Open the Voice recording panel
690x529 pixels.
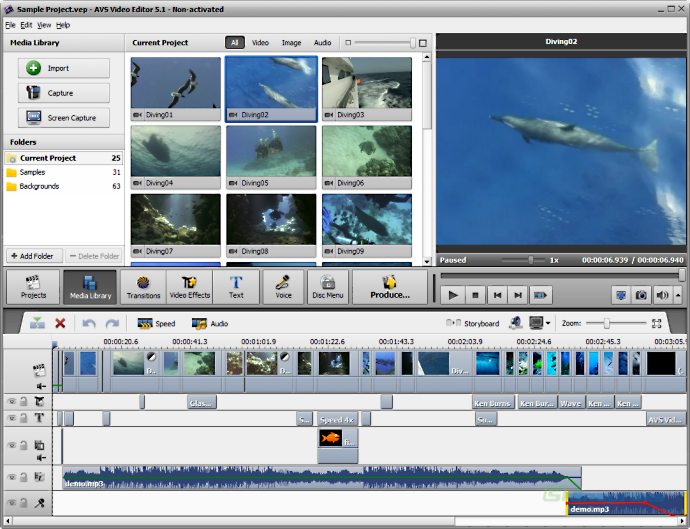(283, 287)
